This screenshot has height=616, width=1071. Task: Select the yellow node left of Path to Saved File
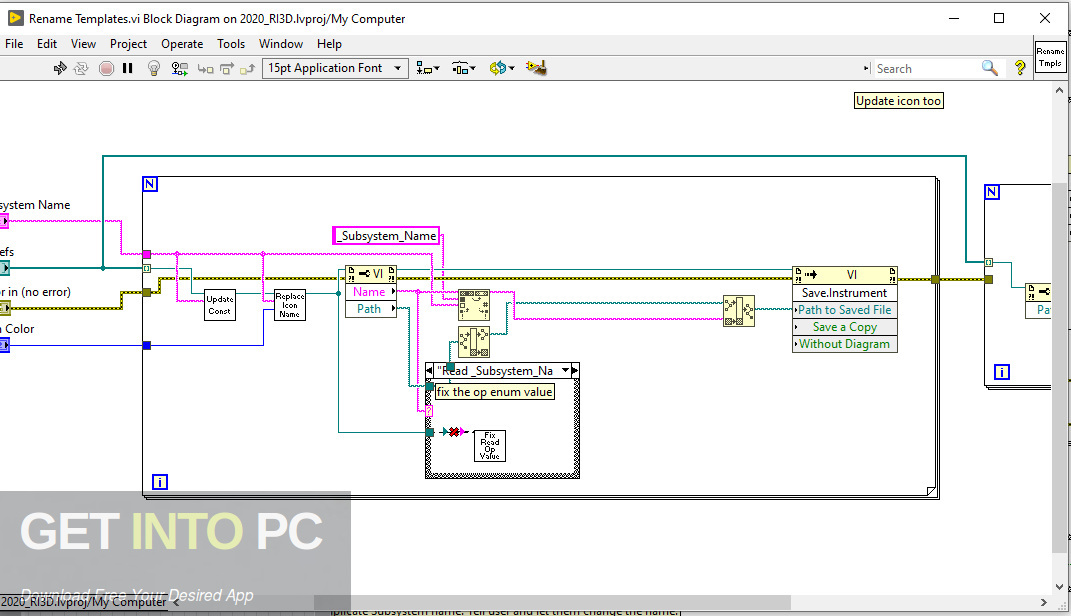coord(739,311)
